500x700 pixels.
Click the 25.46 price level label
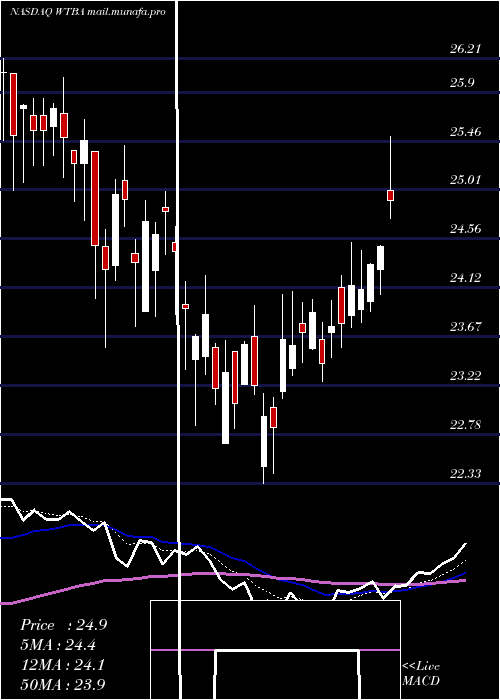click(465, 132)
